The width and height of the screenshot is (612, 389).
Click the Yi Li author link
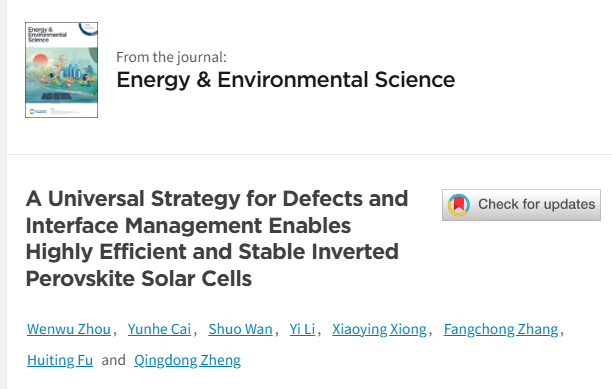(302, 329)
